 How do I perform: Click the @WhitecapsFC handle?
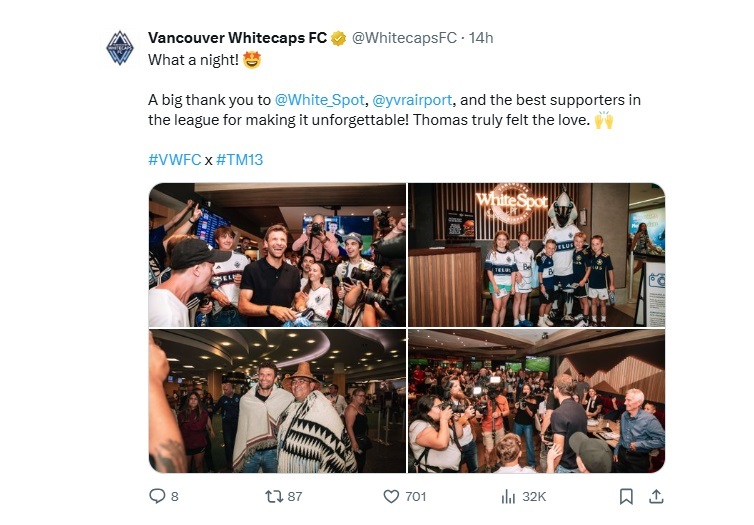click(404, 38)
